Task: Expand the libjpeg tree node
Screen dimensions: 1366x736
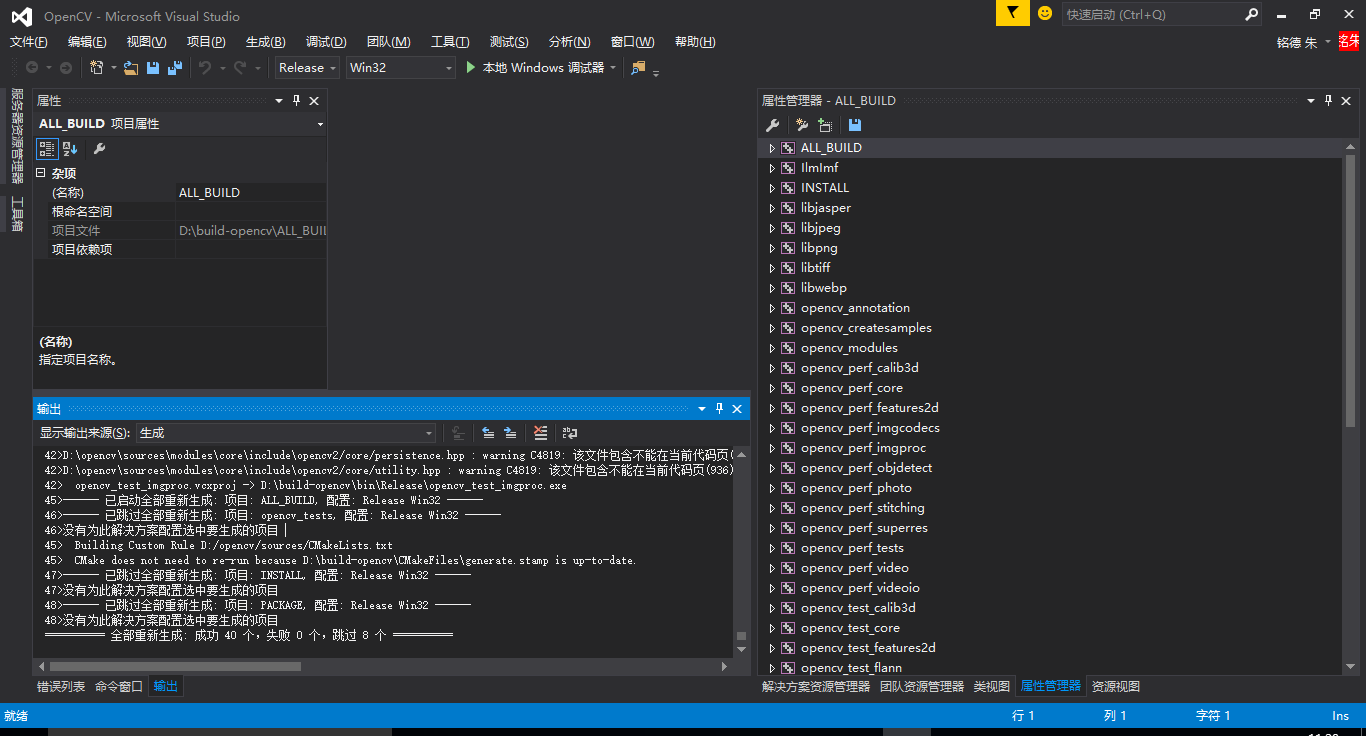Action: [x=772, y=228]
